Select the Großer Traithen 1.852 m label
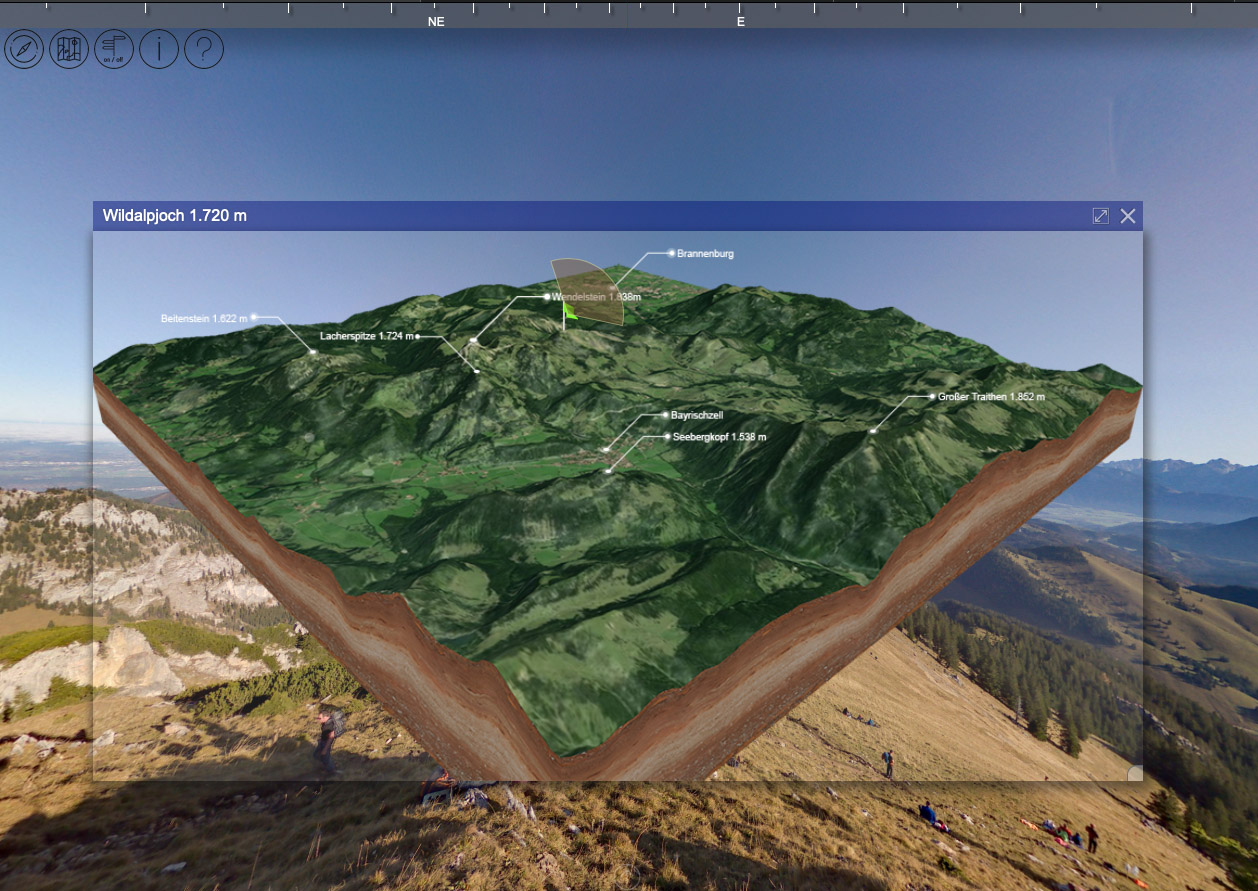This screenshot has height=891, width=1258. point(990,397)
